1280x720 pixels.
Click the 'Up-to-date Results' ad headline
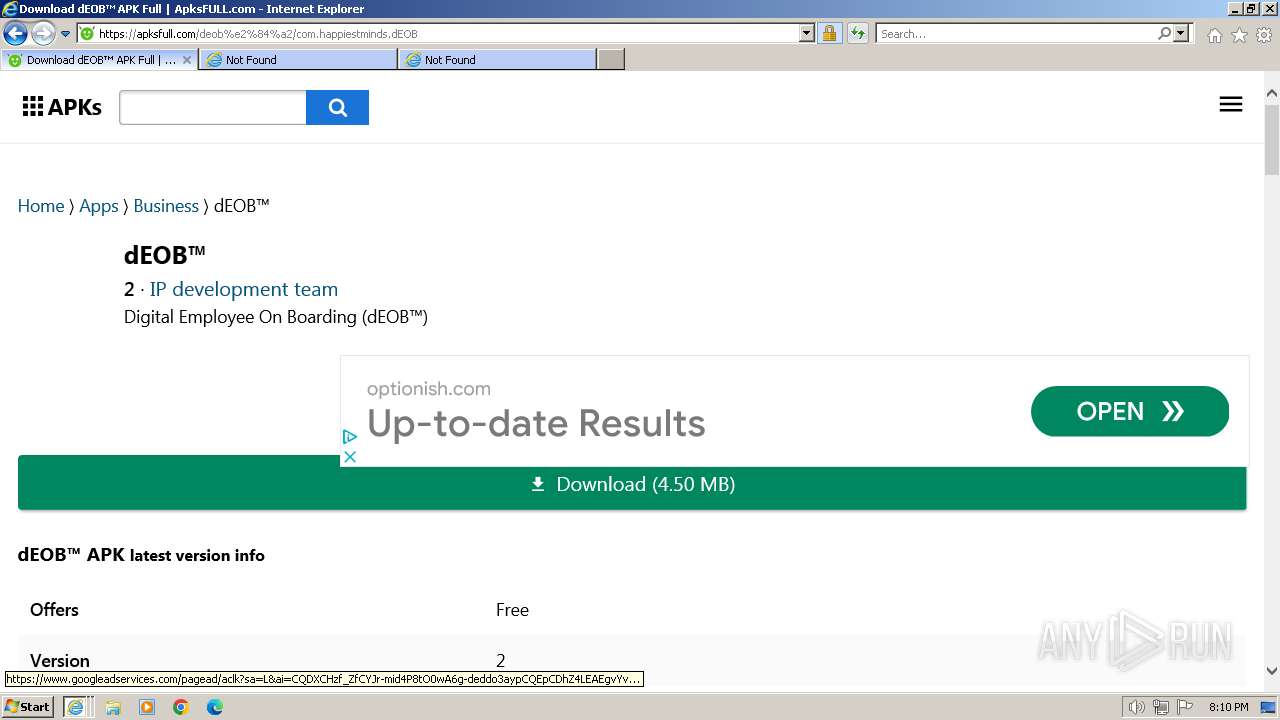click(536, 424)
